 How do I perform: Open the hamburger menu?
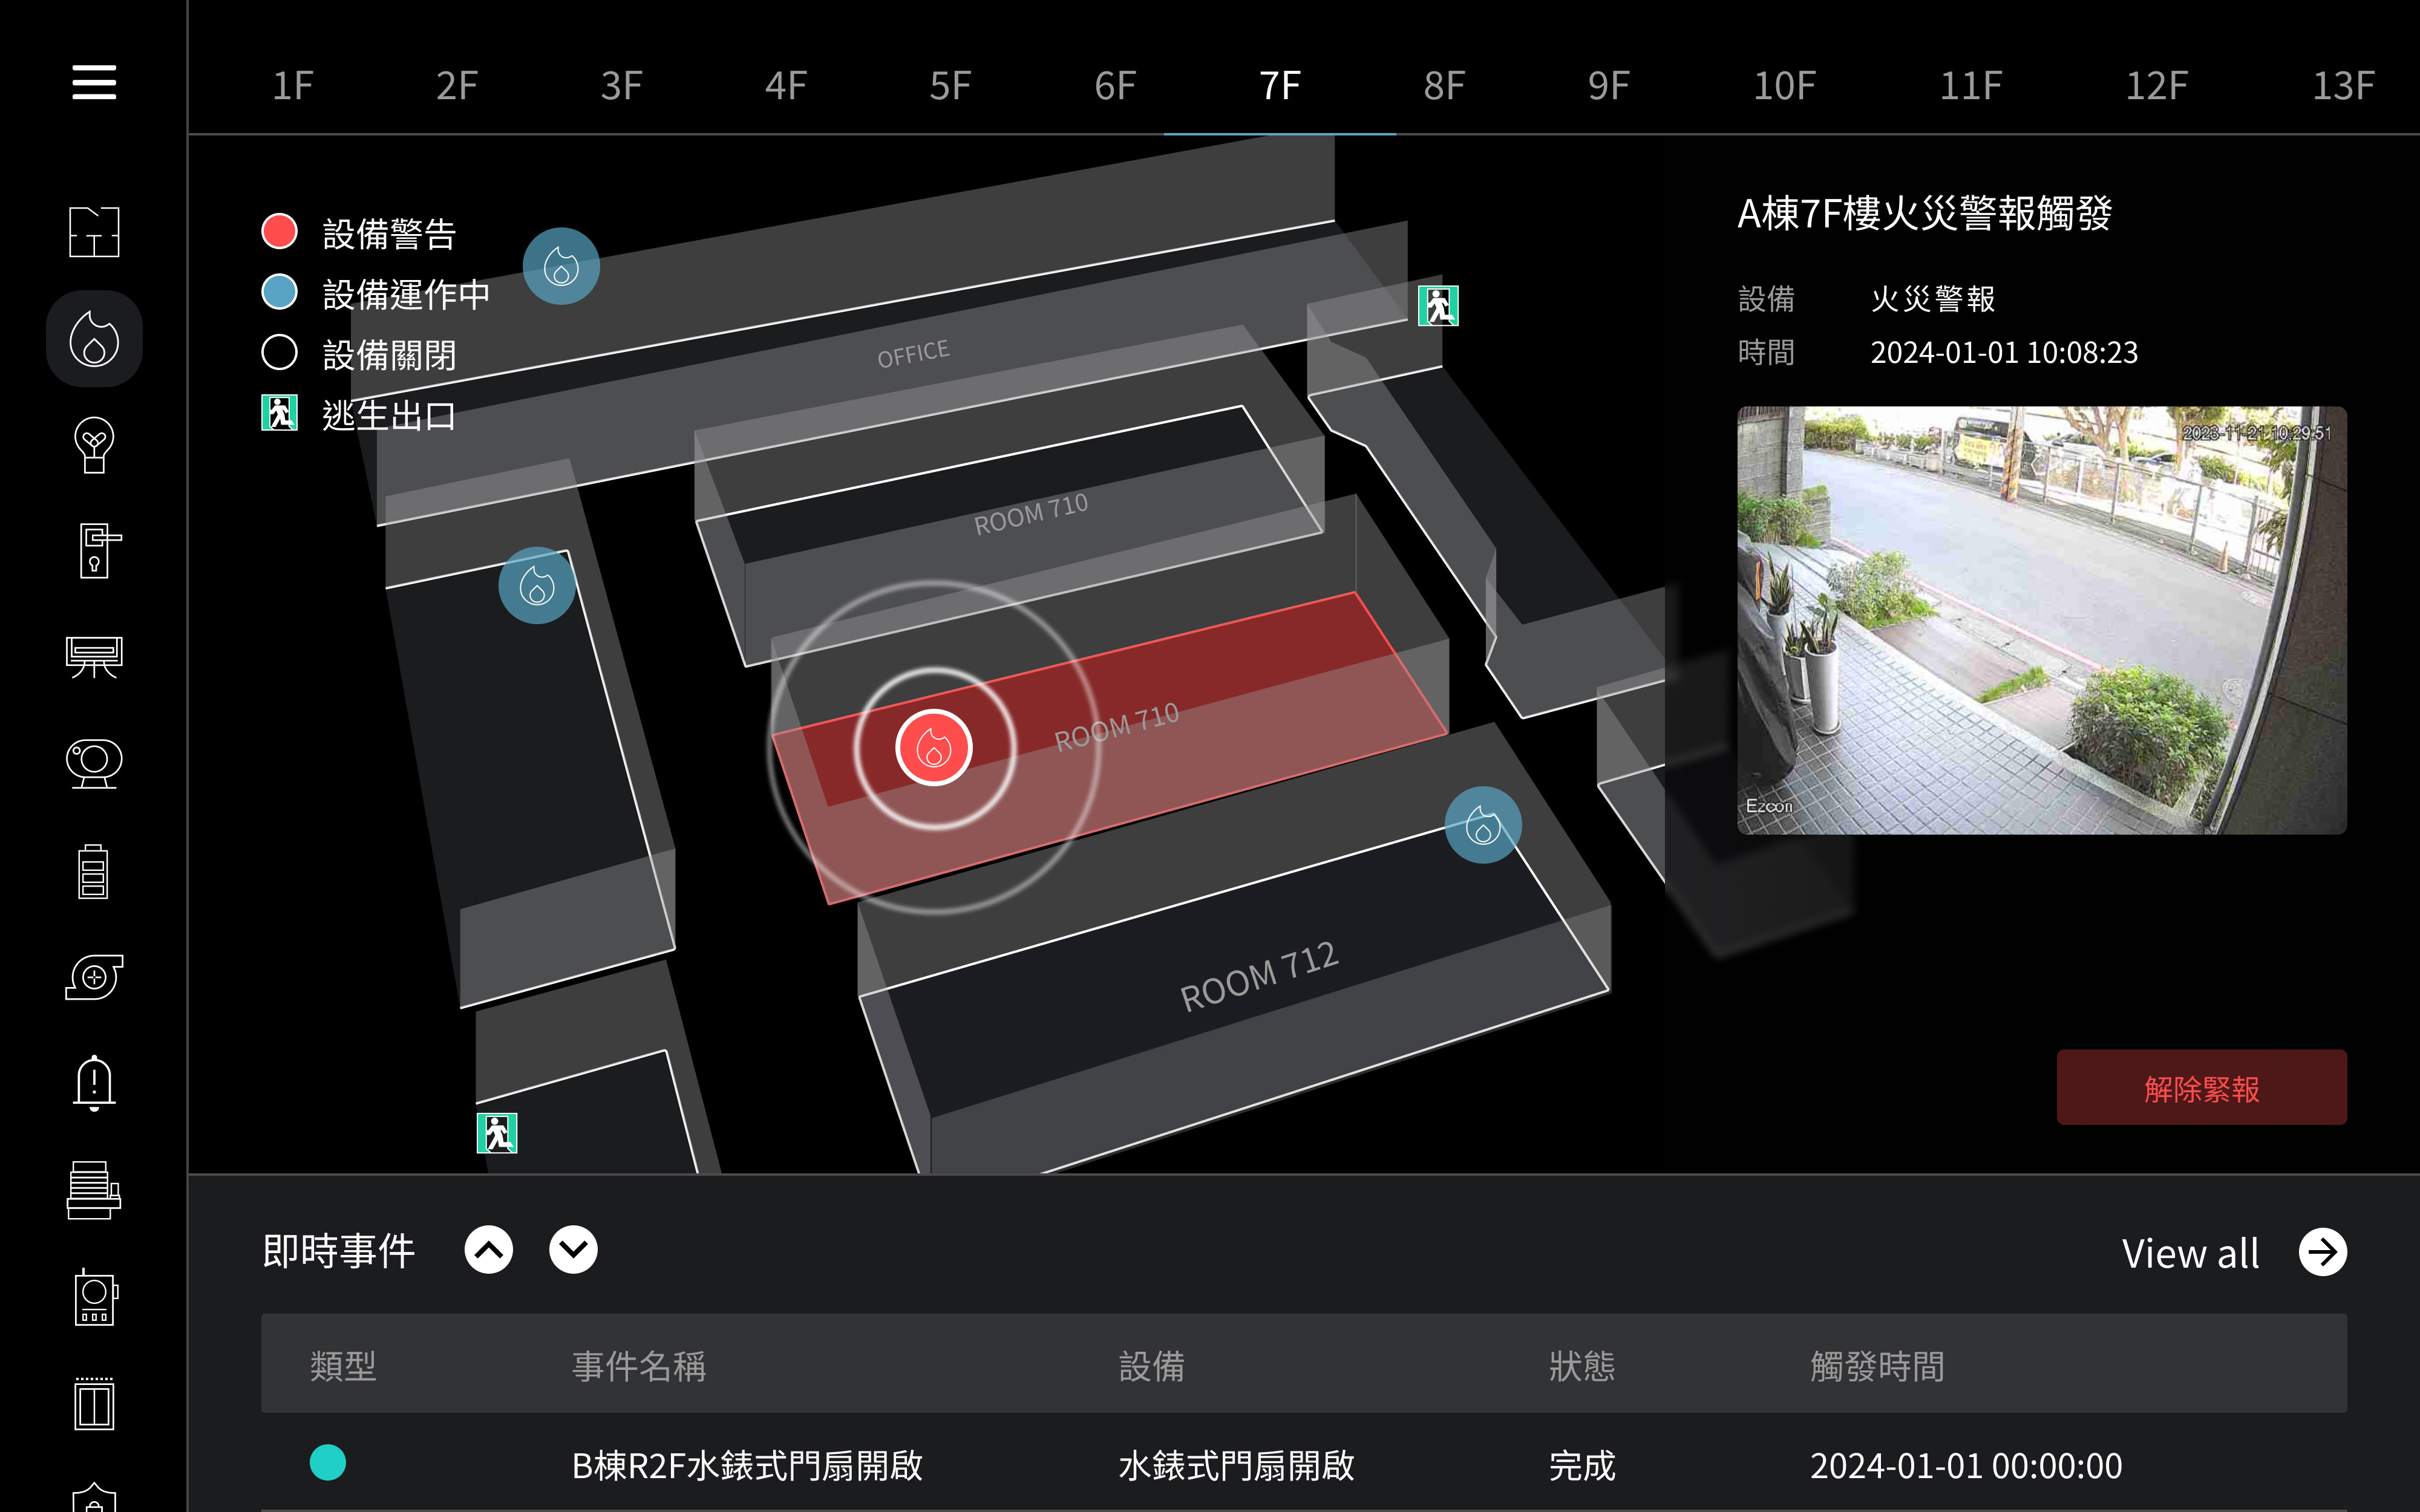94,82
